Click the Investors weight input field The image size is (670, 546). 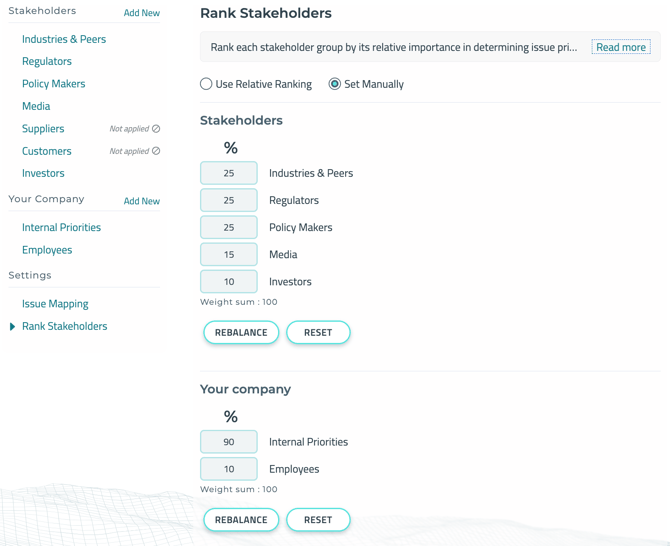click(x=229, y=282)
